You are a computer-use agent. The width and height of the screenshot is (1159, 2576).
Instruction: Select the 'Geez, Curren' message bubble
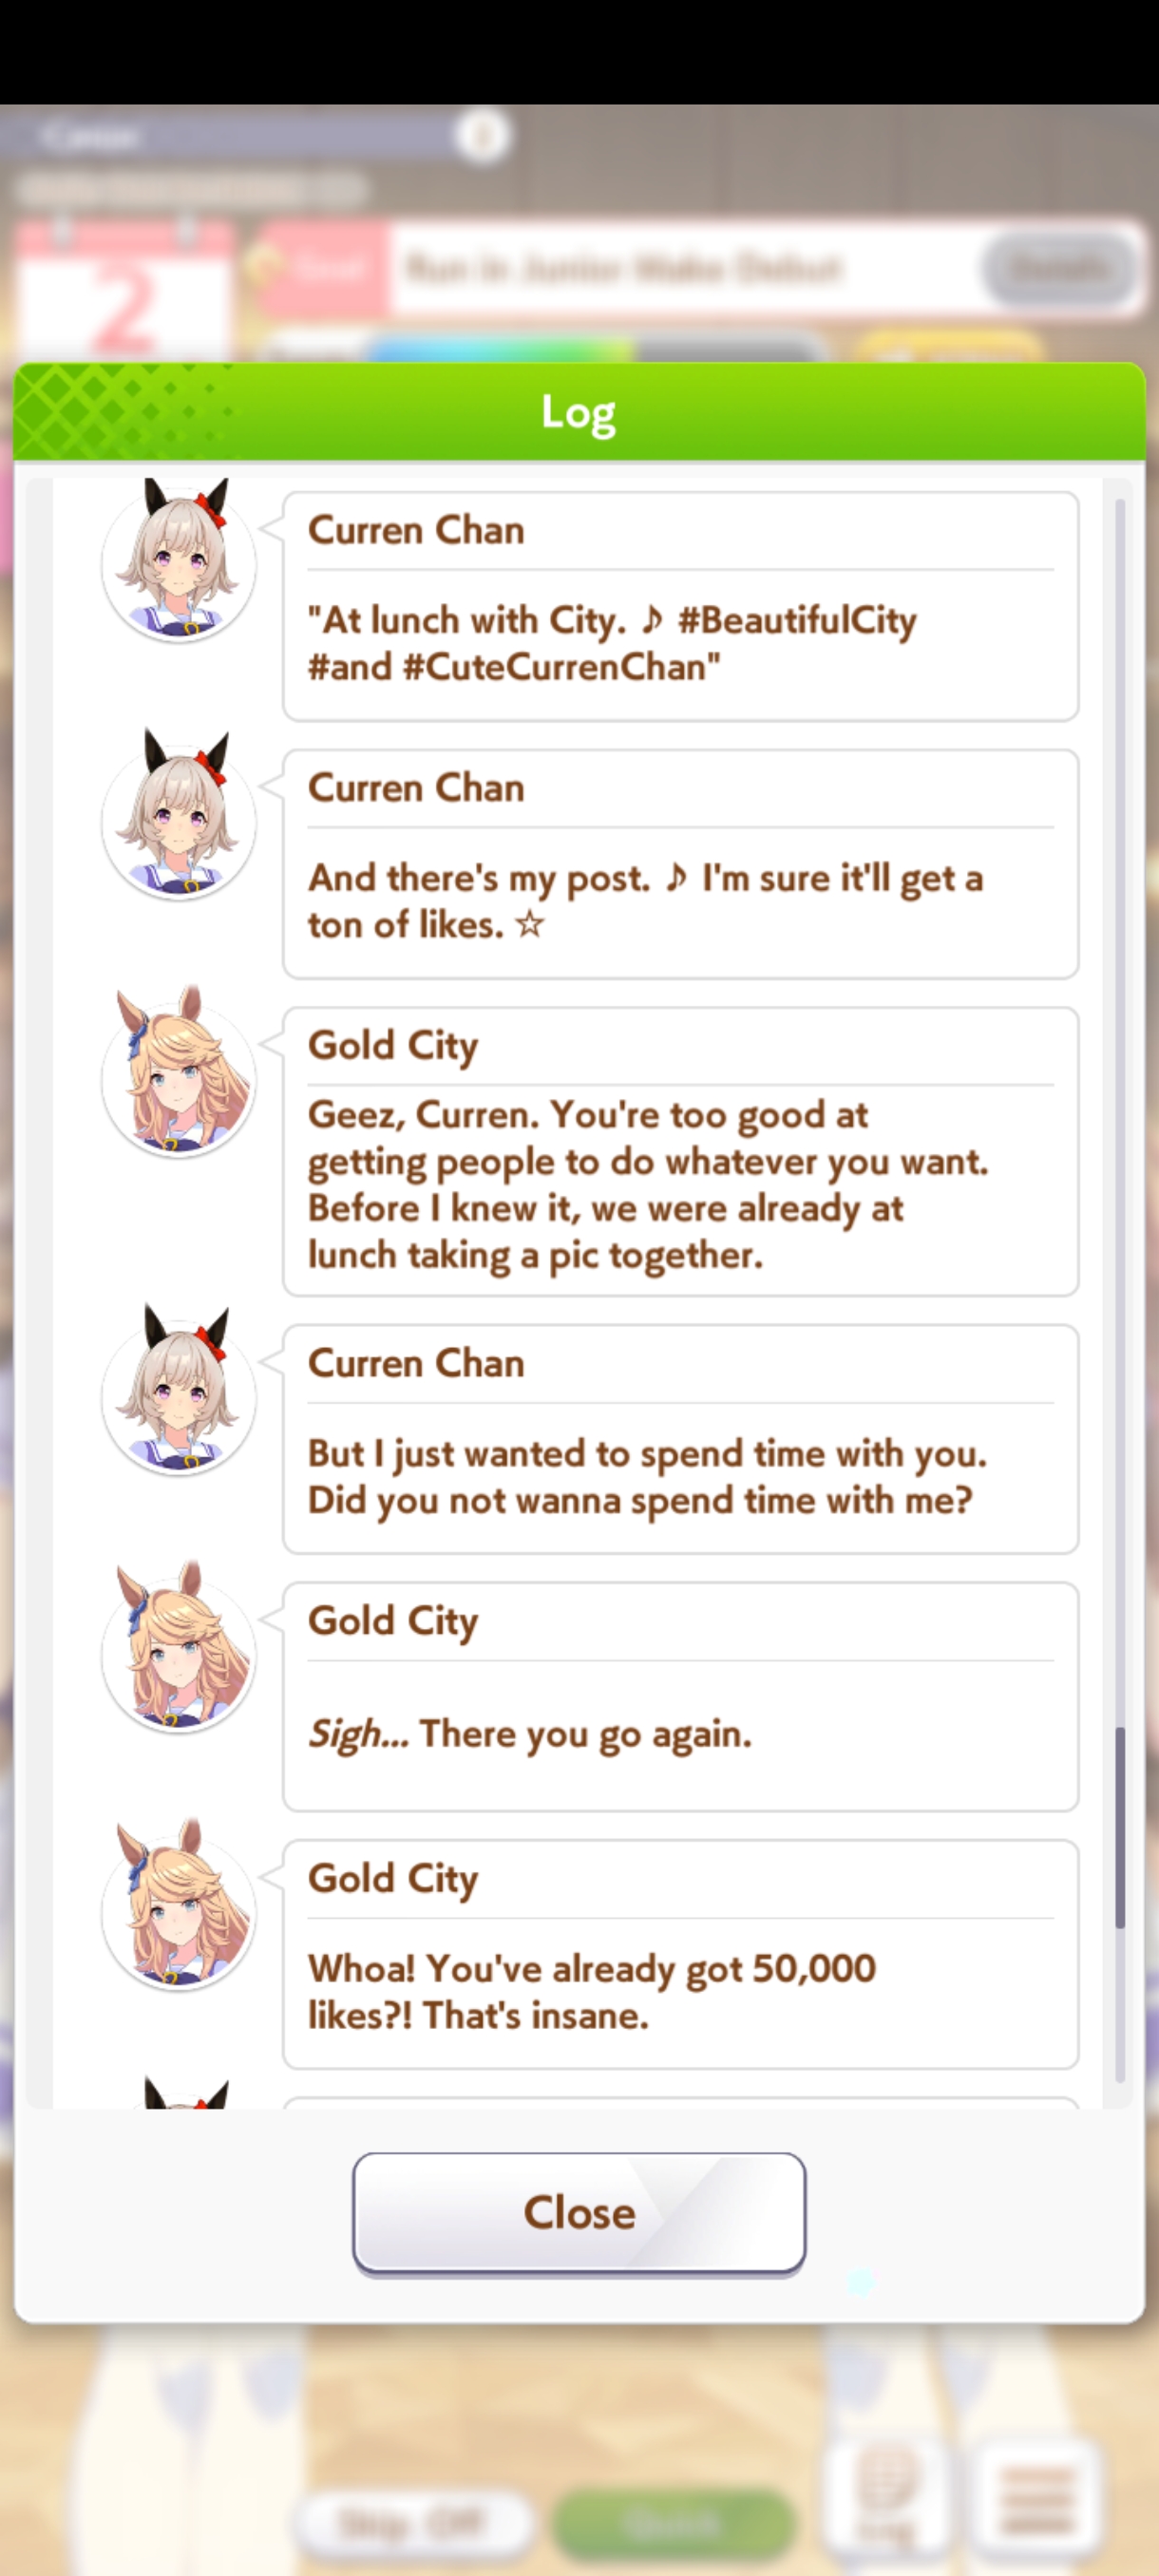pos(680,1151)
